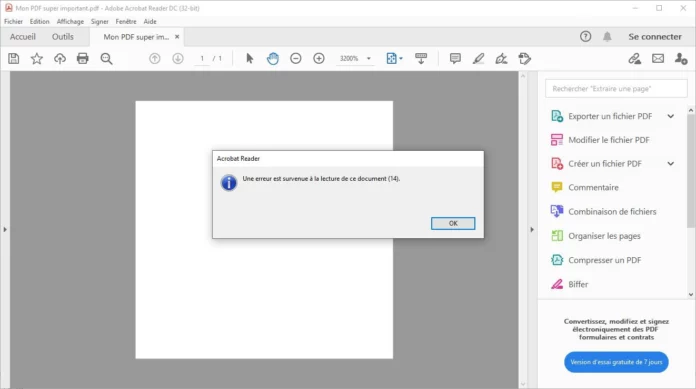
Task: Zoom out with minus icon
Action: 296,59
